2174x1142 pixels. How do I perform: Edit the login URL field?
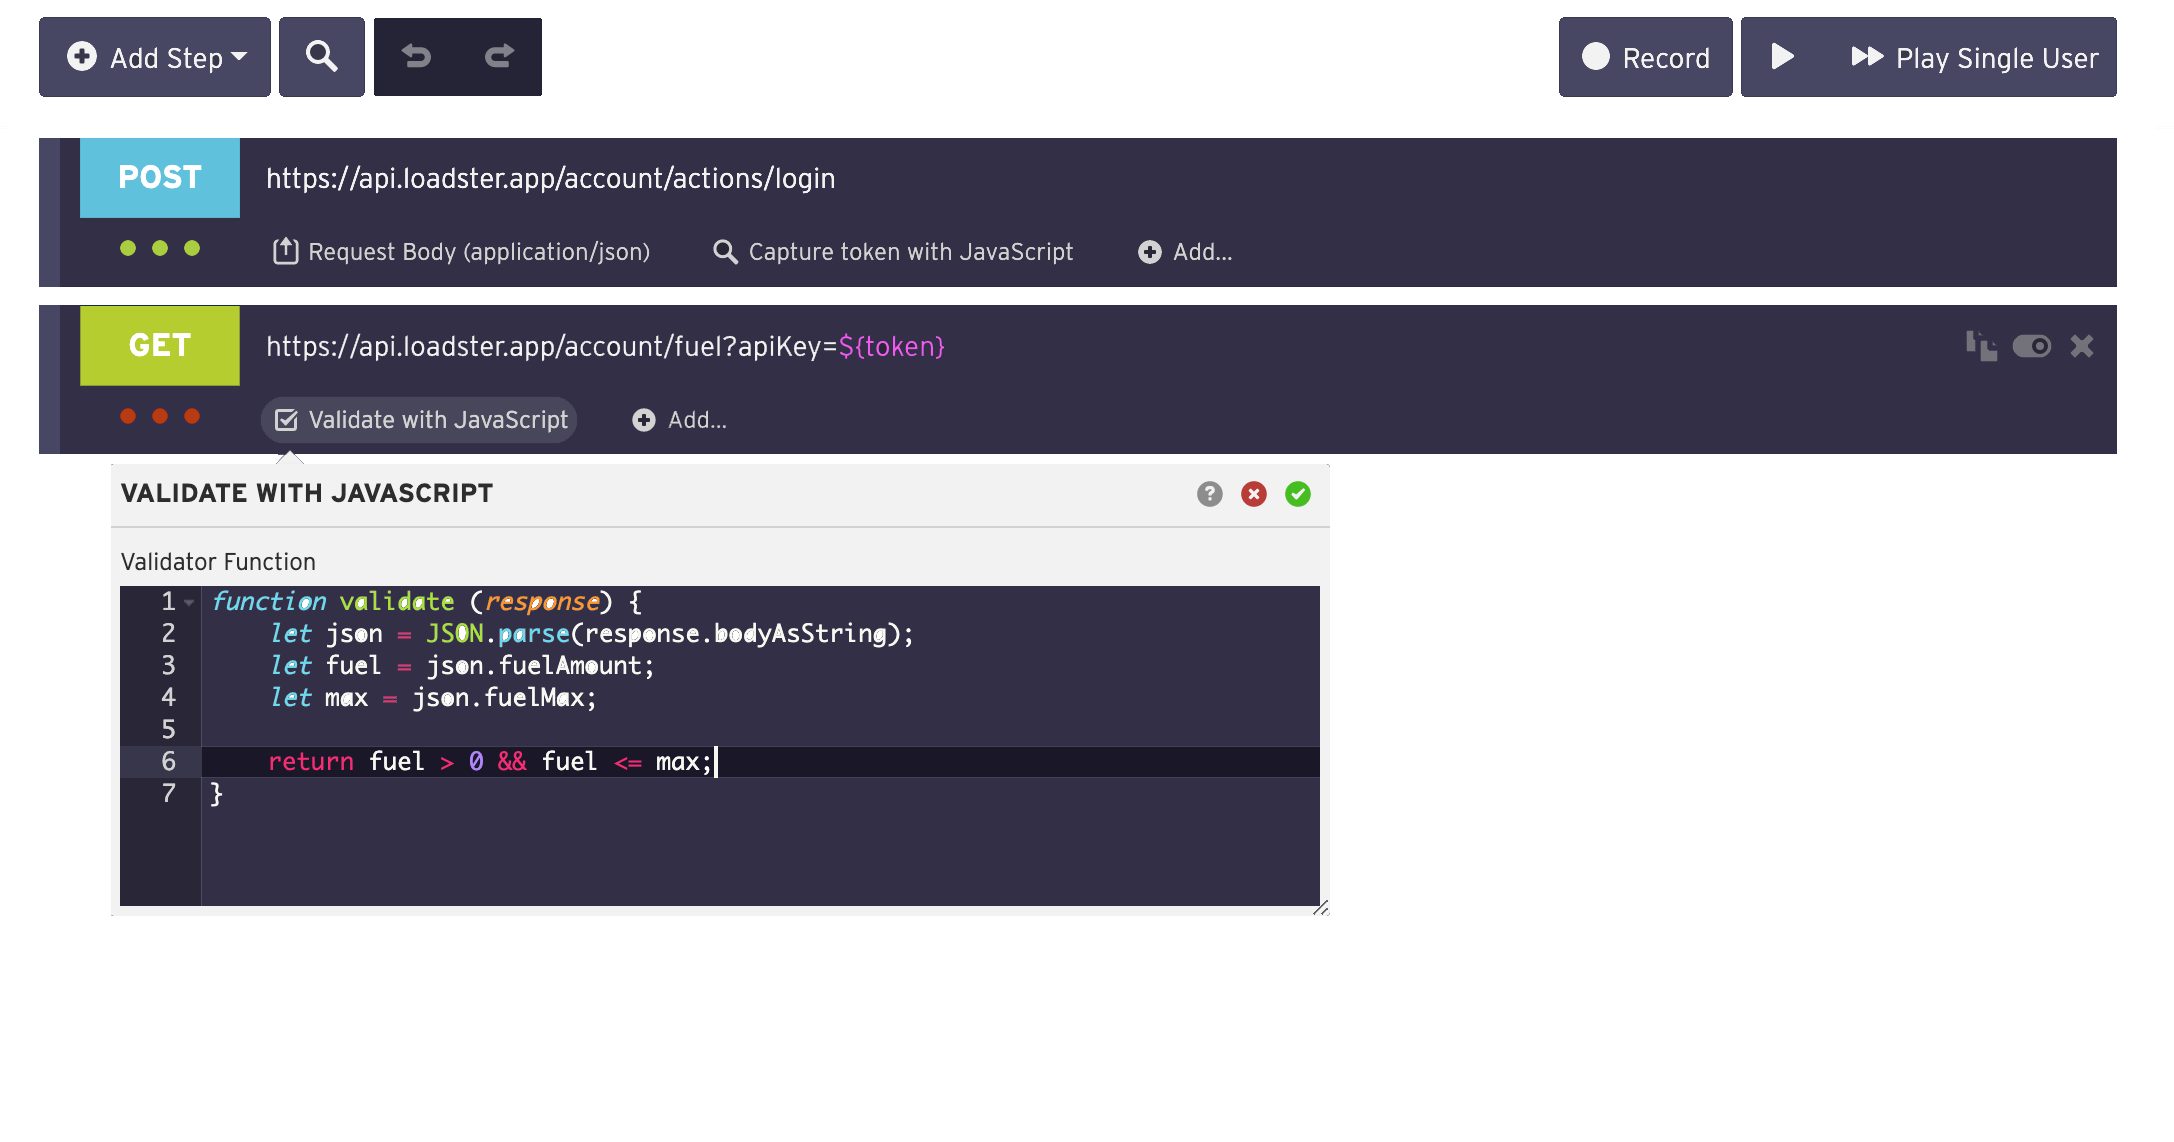pyautogui.click(x=551, y=178)
